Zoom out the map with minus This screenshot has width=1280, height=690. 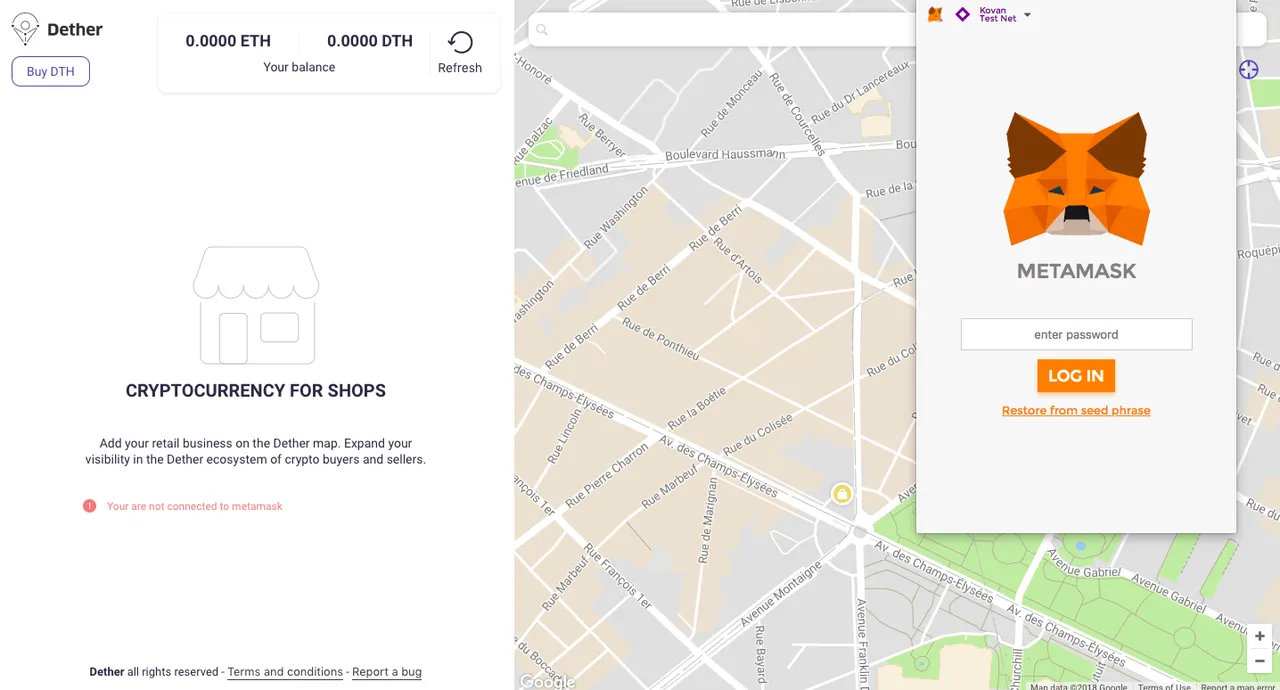[x=1260, y=661]
